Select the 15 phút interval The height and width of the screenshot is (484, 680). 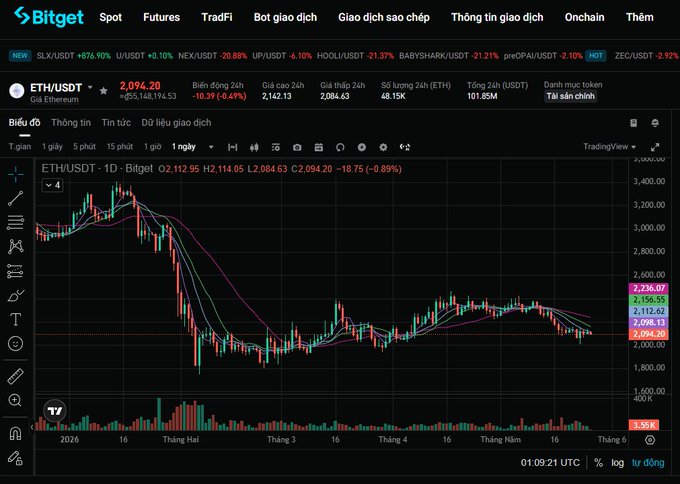pyautogui.click(x=120, y=147)
